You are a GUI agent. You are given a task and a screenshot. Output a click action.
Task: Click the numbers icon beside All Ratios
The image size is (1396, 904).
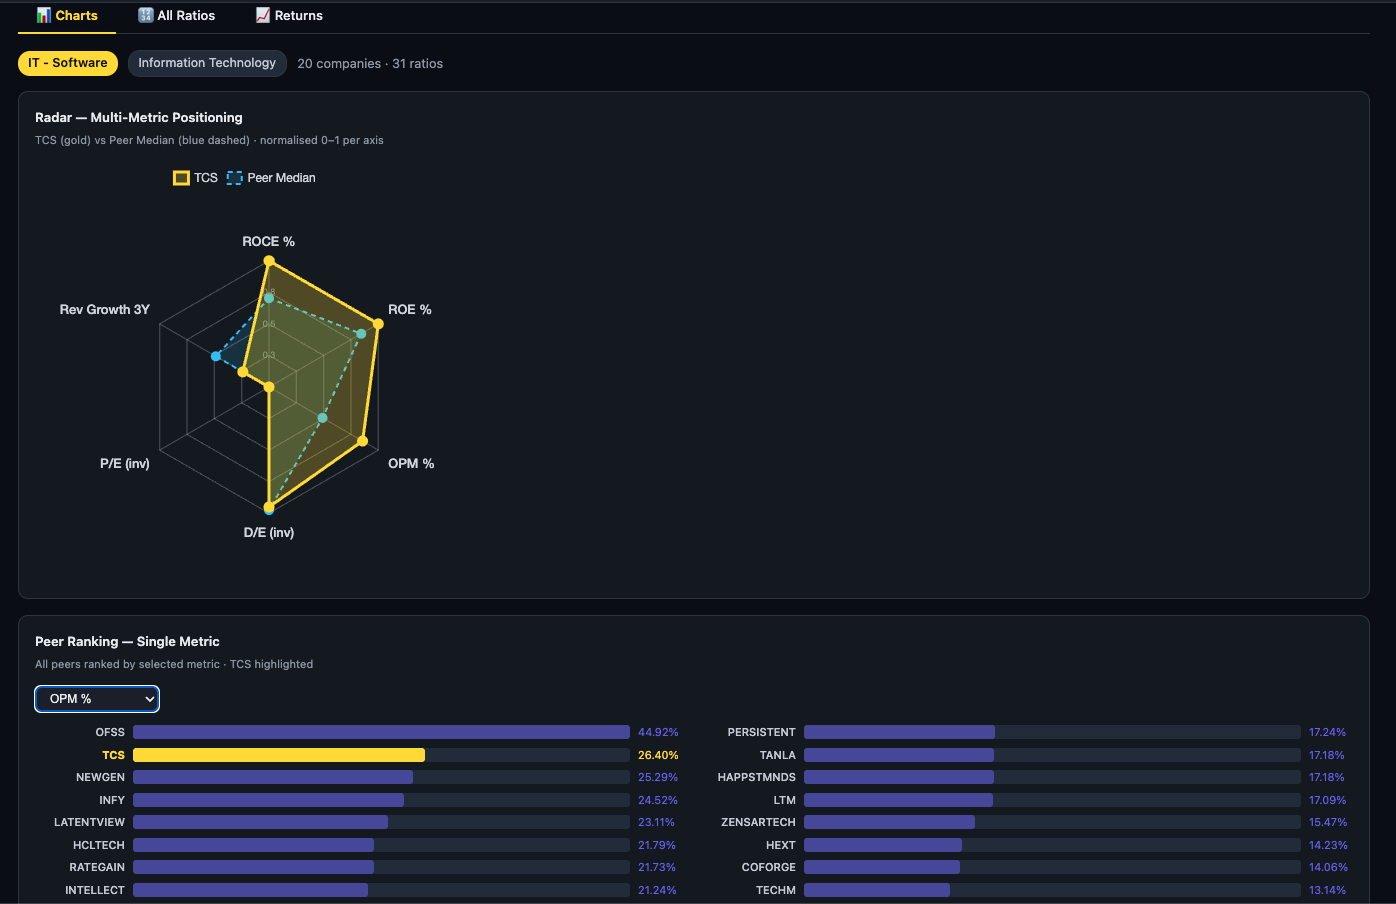[146, 16]
